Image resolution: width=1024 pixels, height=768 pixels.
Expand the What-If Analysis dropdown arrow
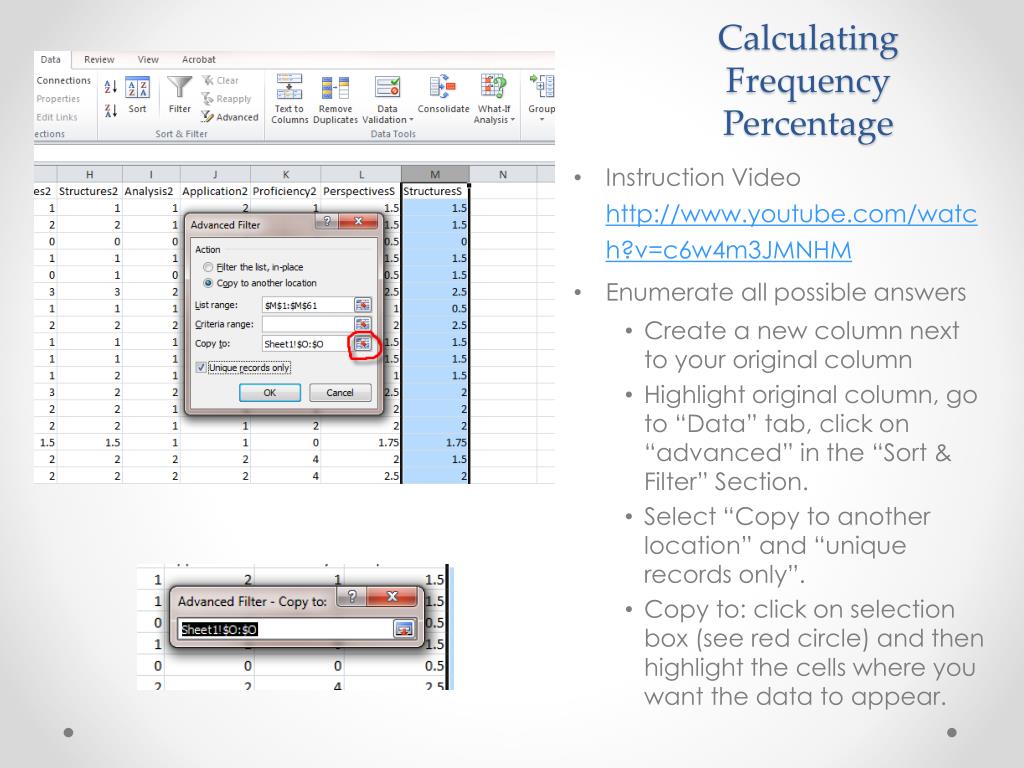(x=513, y=120)
